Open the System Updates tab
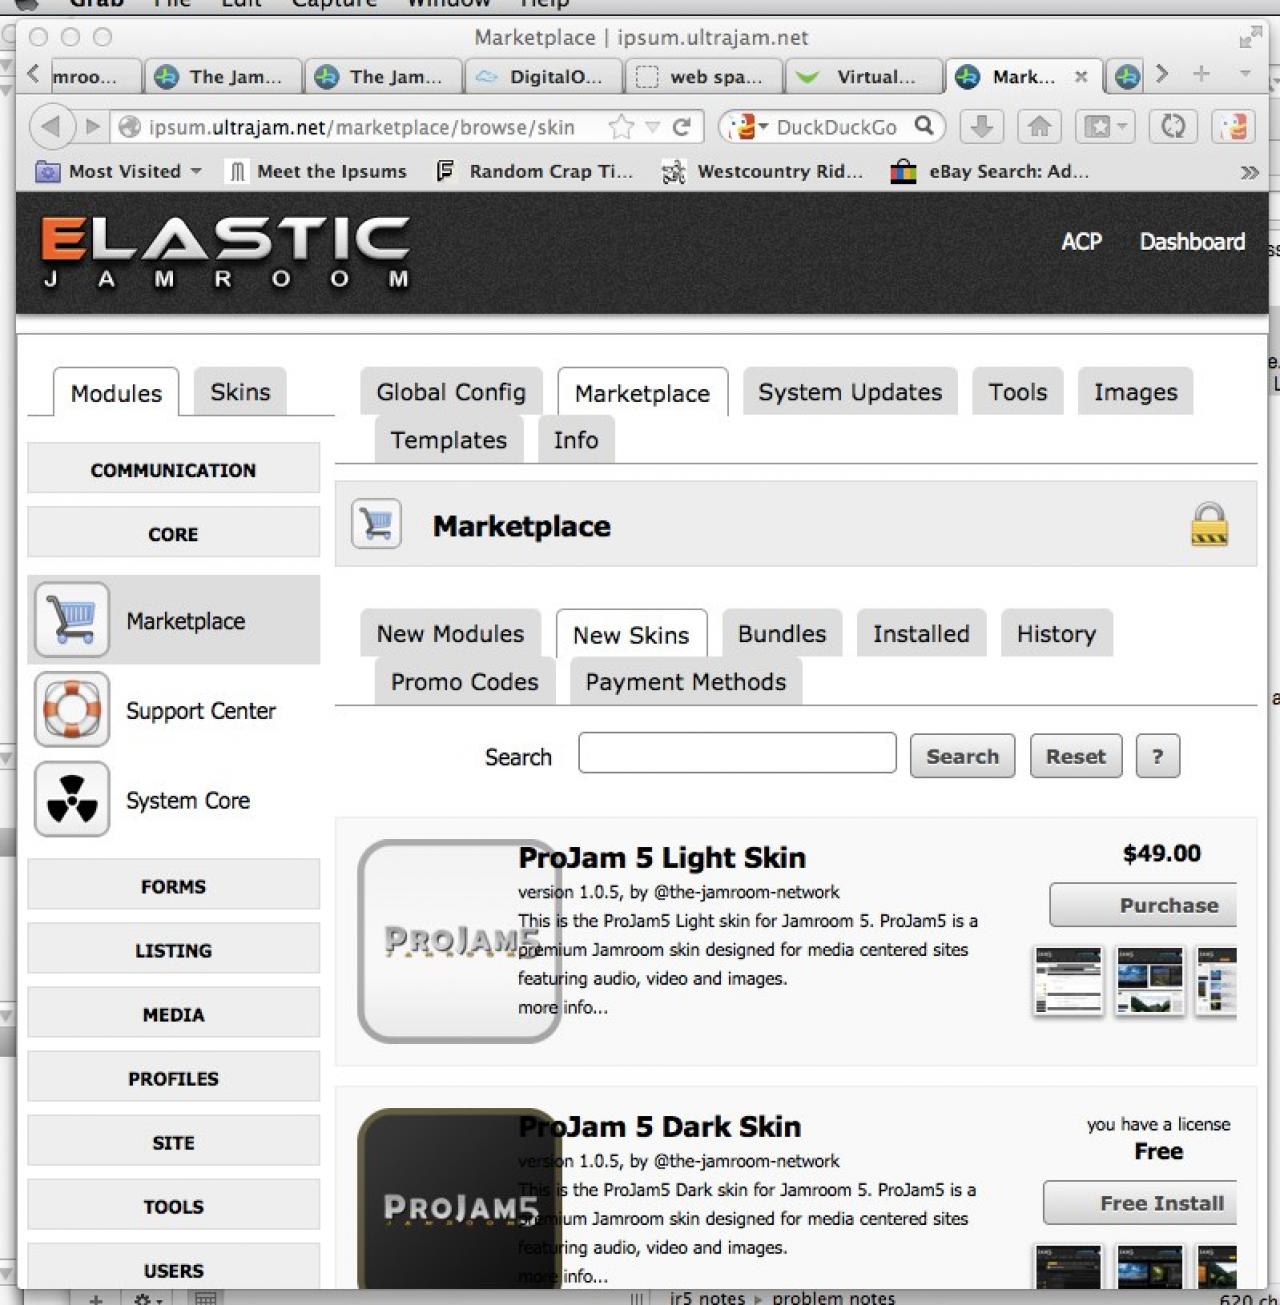This screenshot has height=1305, width=1280. [x=849, y=392]
